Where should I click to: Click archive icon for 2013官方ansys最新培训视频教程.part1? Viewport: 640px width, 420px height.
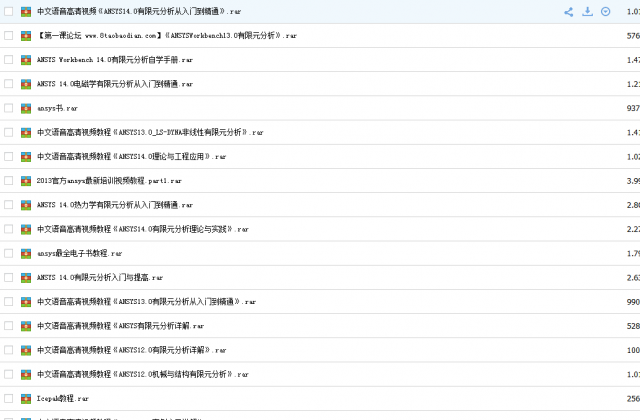(26, 181)
